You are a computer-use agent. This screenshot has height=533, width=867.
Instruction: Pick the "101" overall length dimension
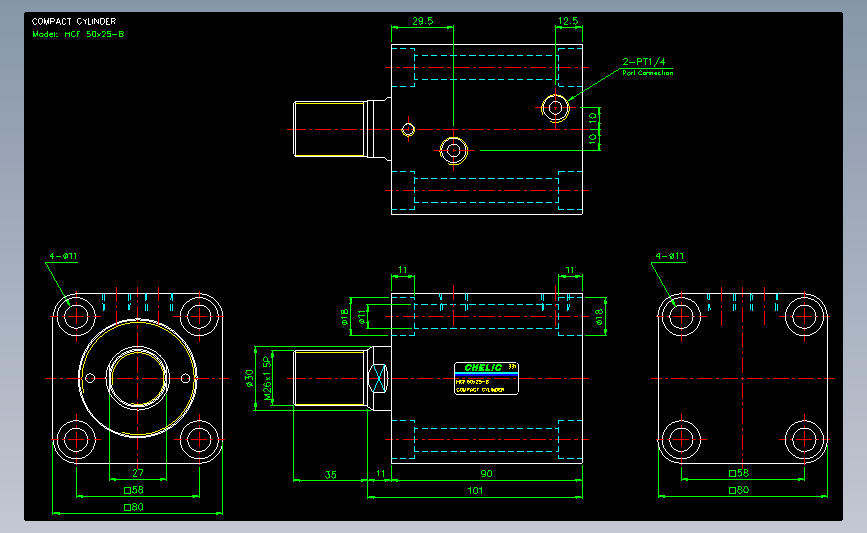pos(475,490)
